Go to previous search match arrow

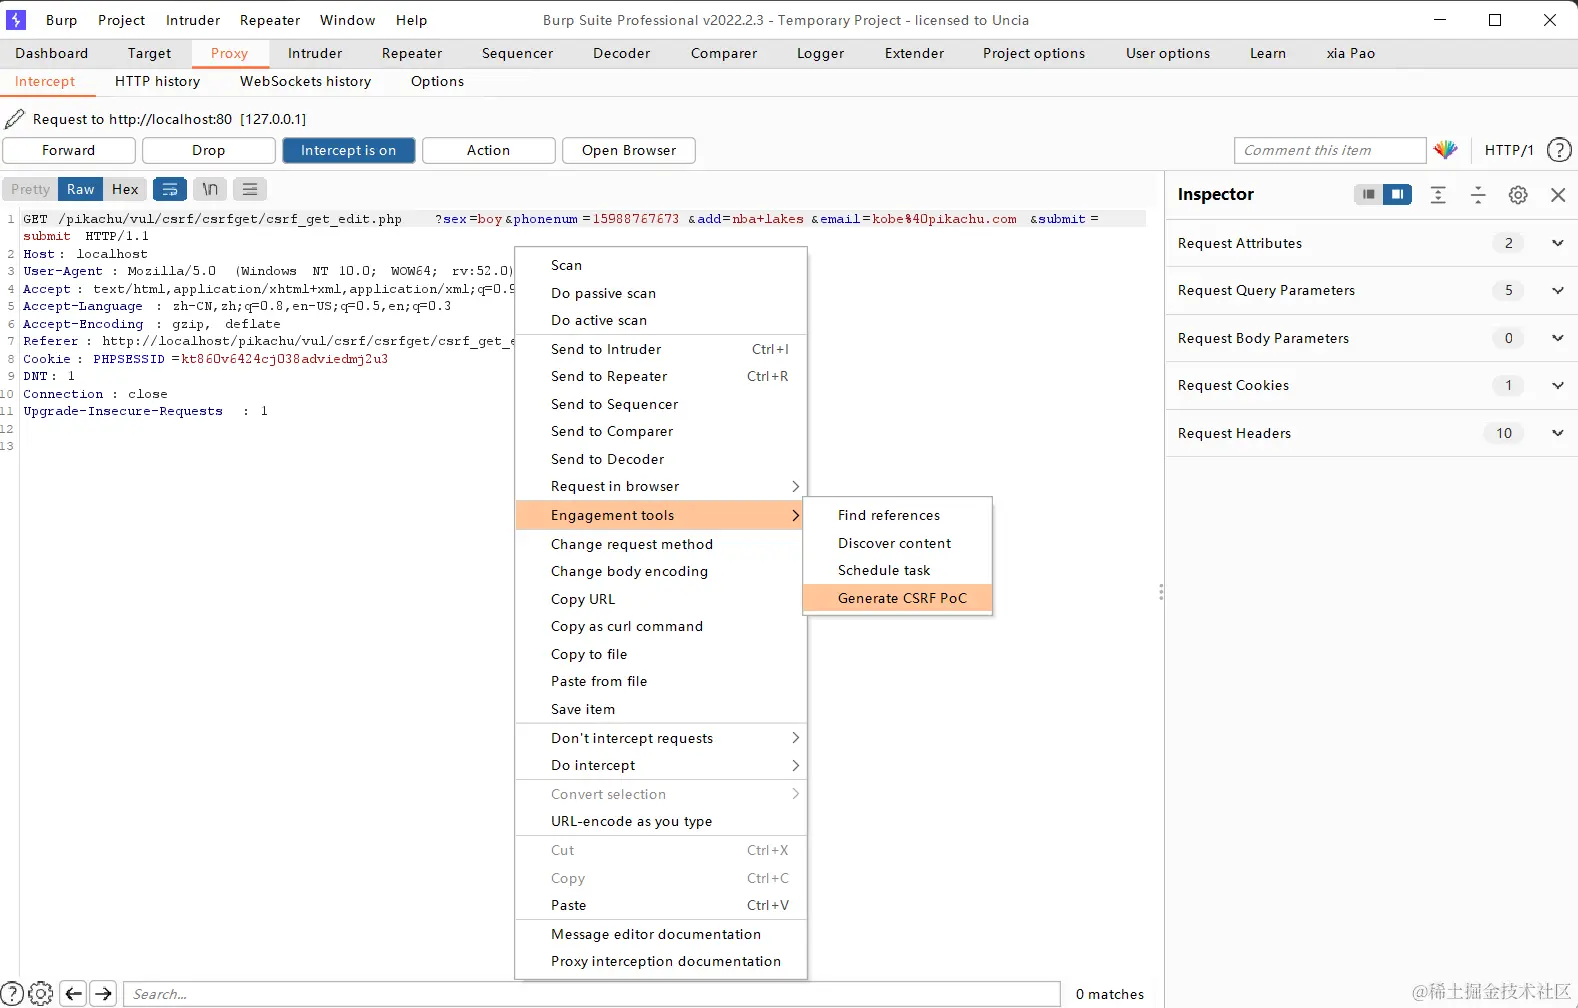73,993
